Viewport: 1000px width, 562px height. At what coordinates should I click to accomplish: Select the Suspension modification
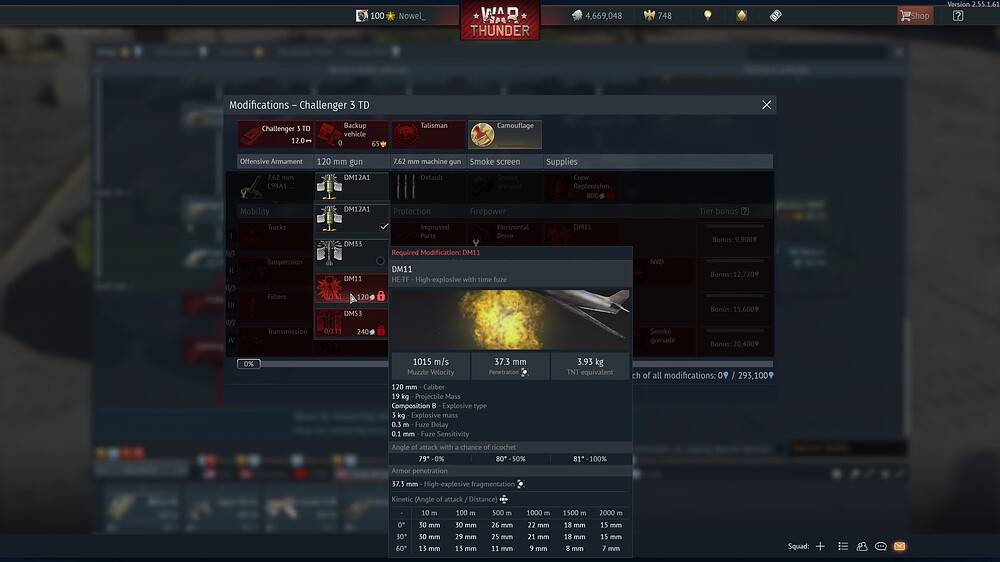275,270
